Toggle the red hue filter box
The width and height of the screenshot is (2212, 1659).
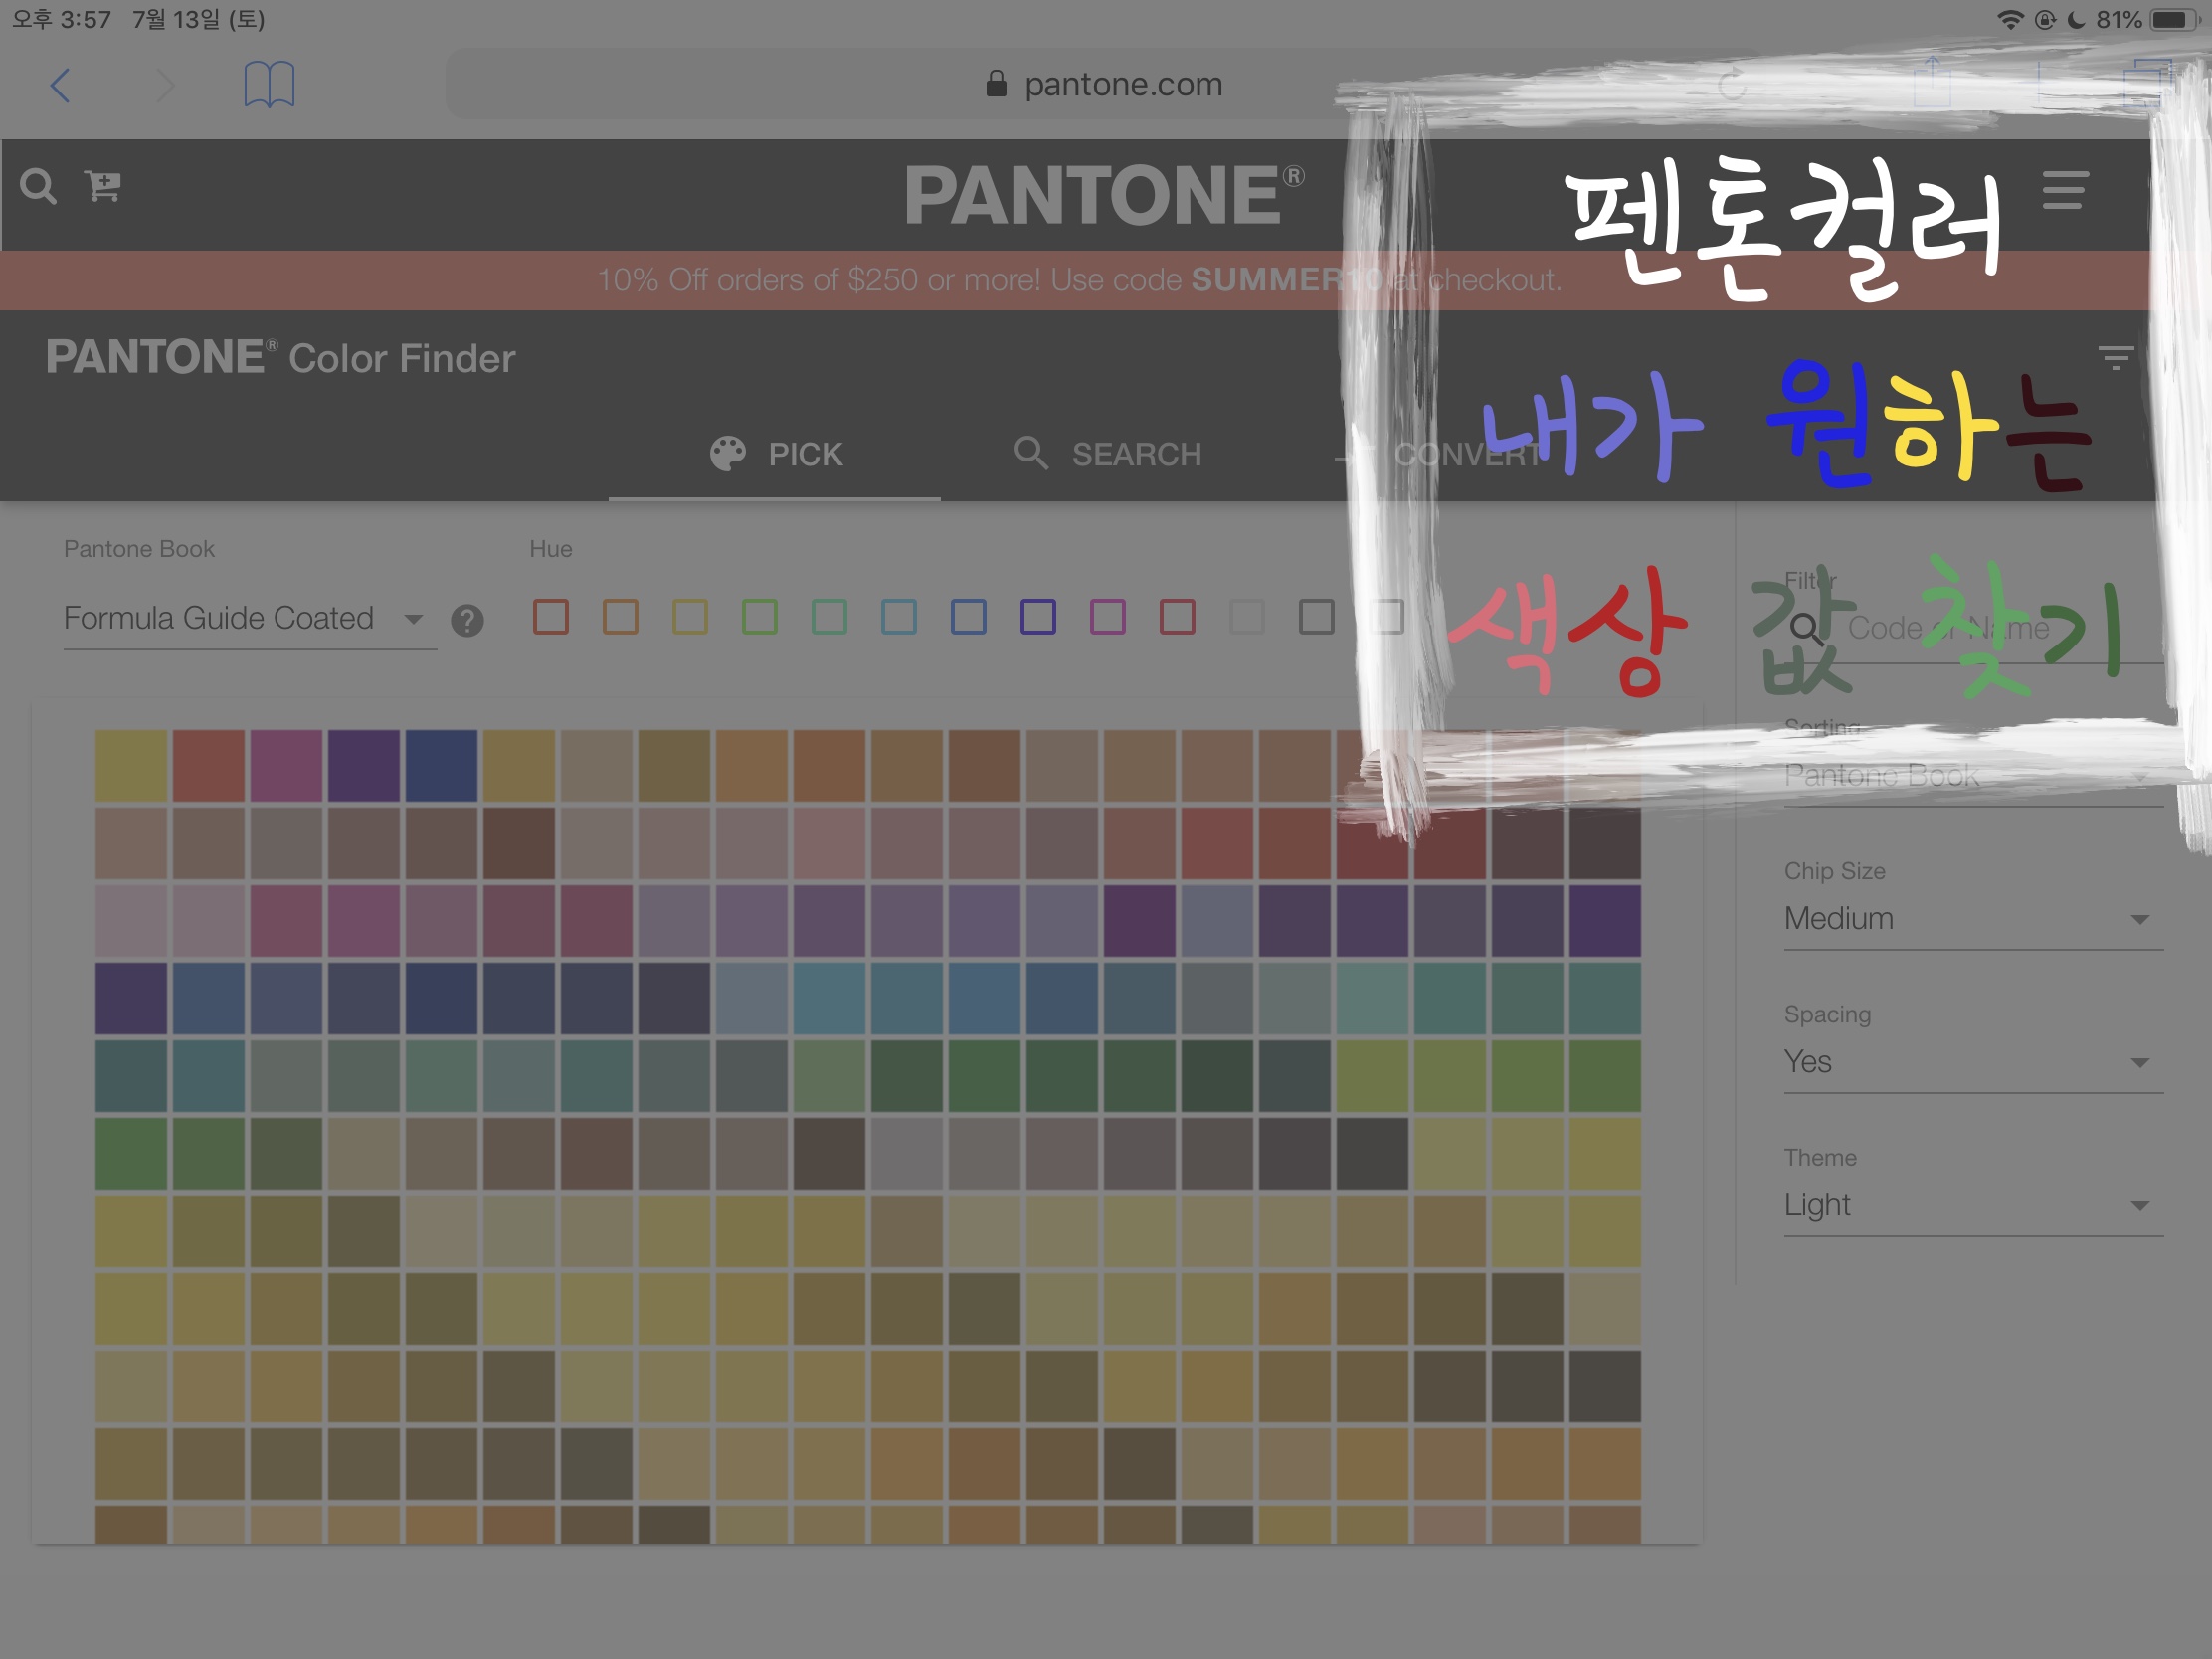pyautogui.click(x=551, y=617)
